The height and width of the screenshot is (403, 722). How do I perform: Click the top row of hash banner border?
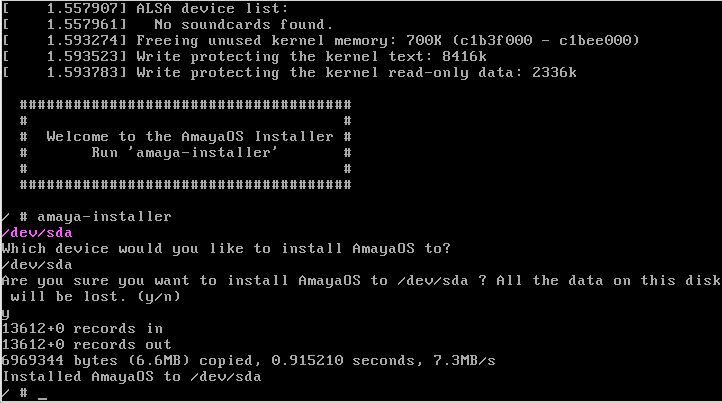pyautogui.click(x=186, y=105)
